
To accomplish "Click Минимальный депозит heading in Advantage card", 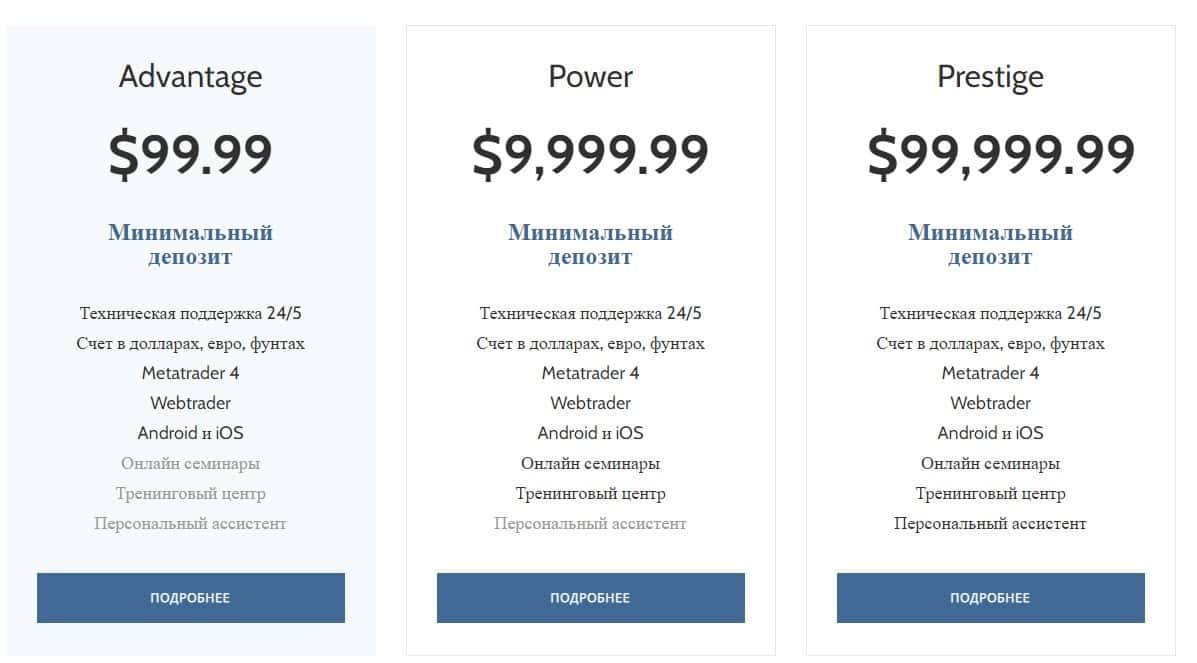I will click(x=190, y=245).
